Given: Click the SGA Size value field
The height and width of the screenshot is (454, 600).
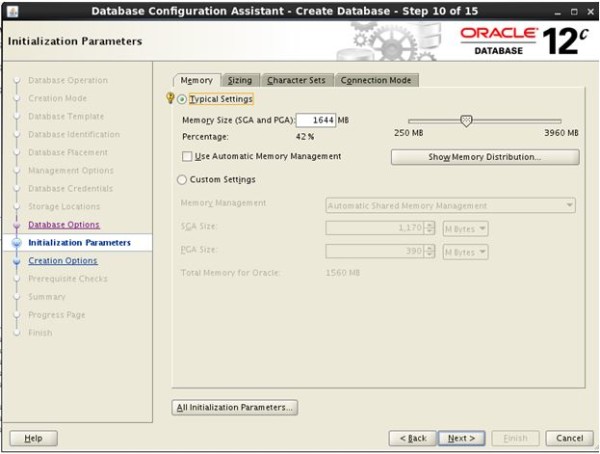Looking at the screenshot, I should pos(375,228).
